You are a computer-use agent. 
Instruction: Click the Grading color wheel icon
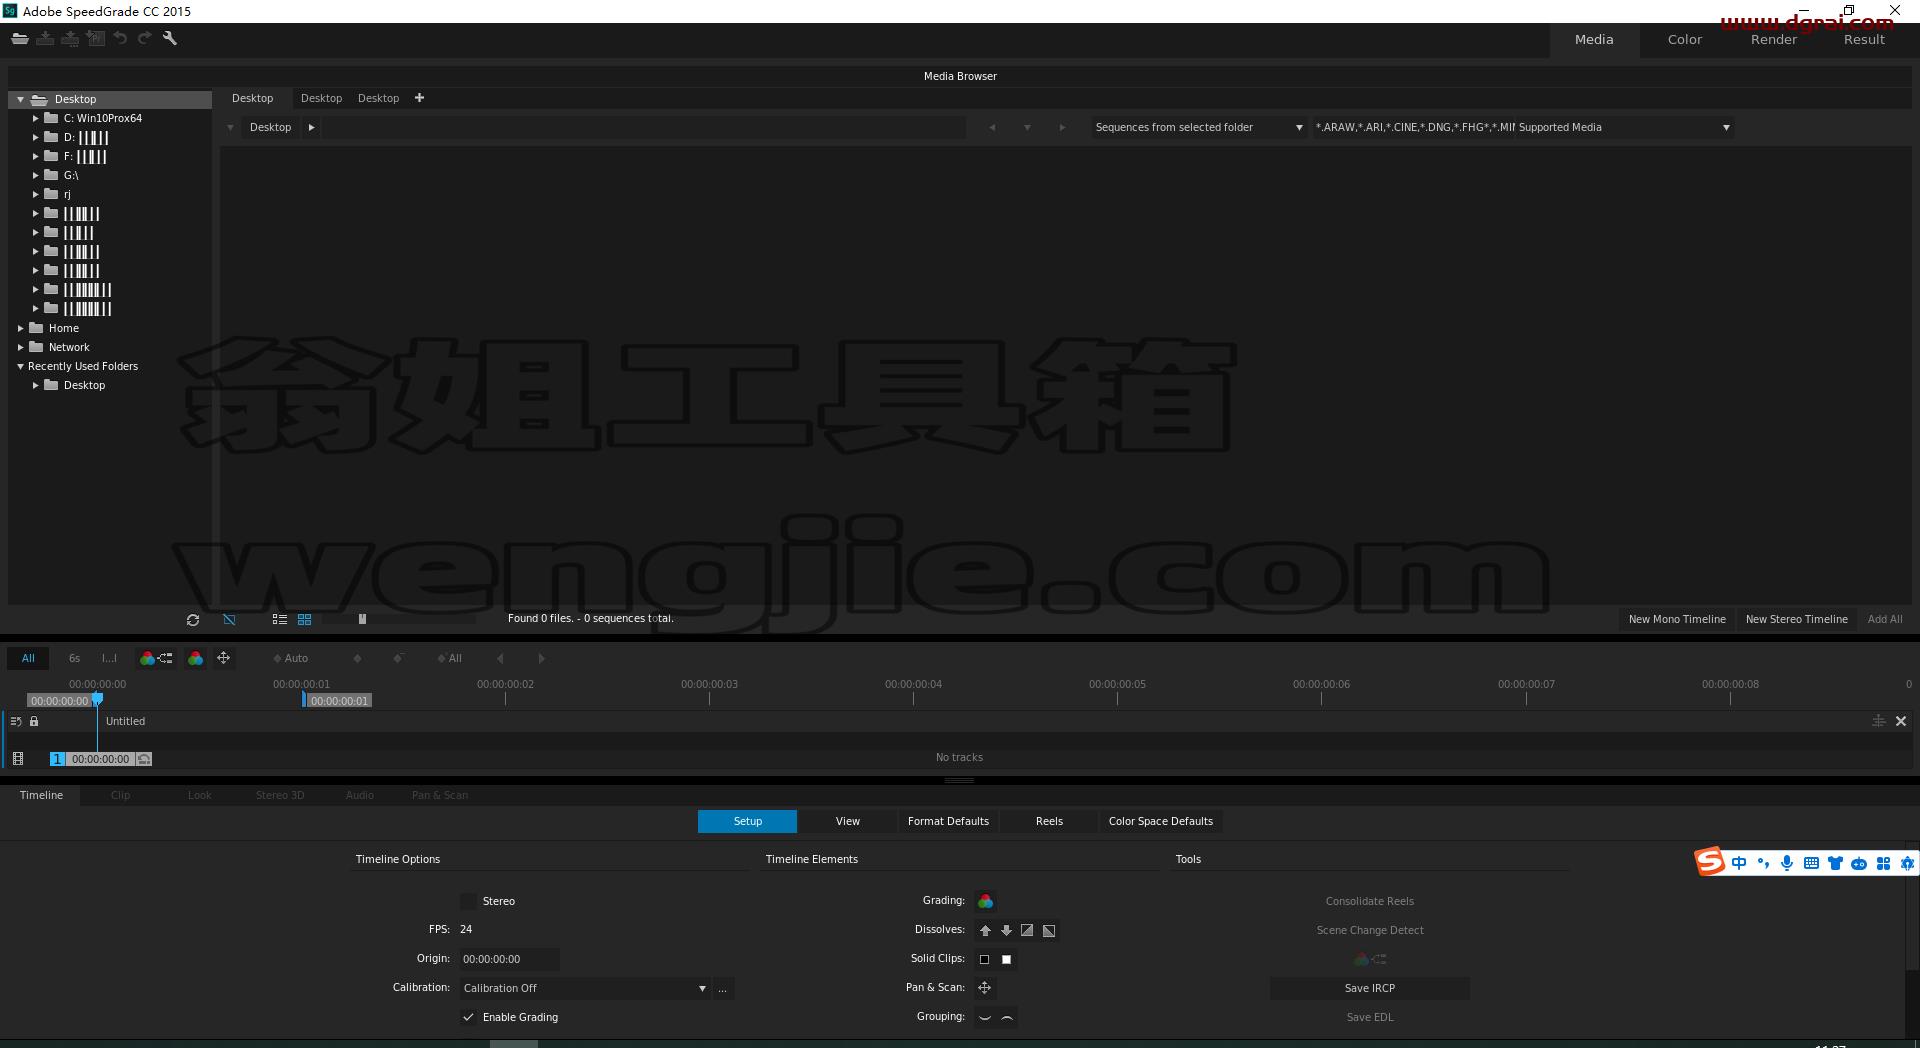coord(985,902)
